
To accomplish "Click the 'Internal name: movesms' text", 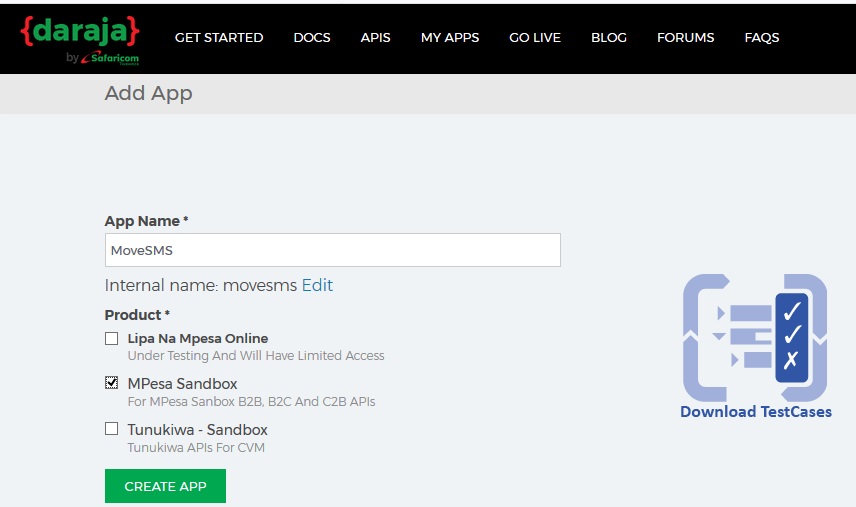I will pos(201,285).
